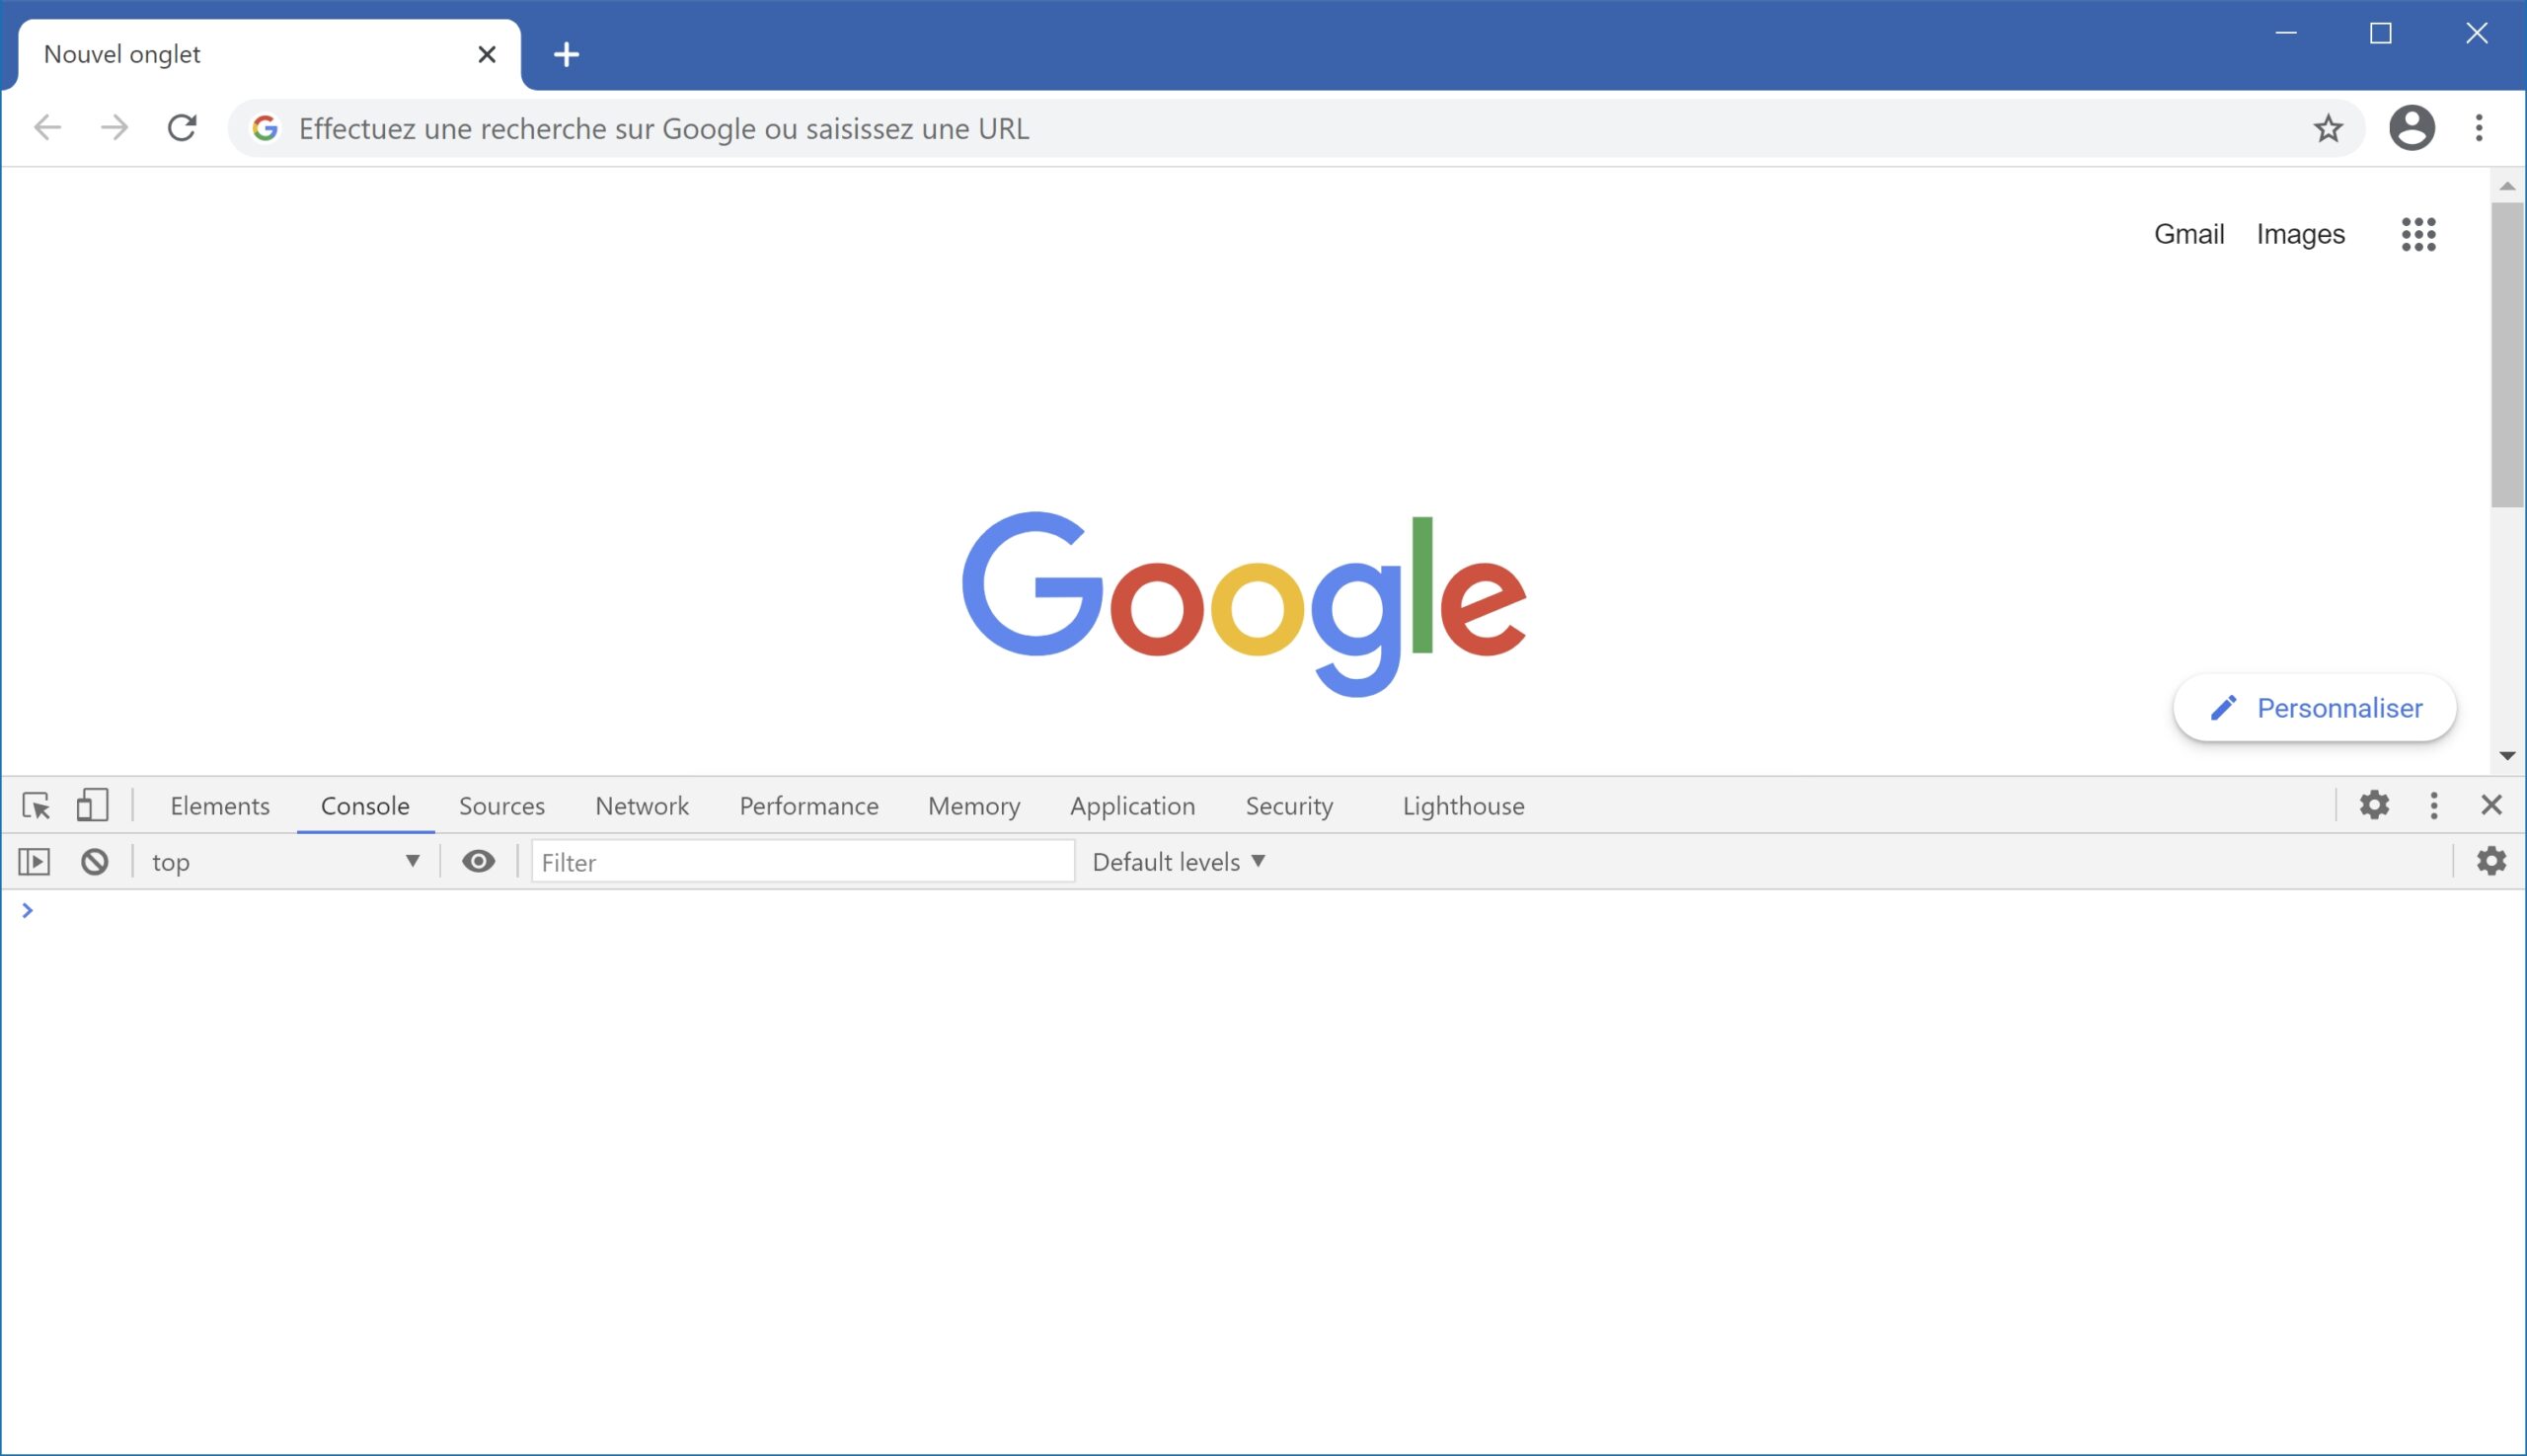Click the scrollbar down arrow
Screen dimensions: 2527x1456
click(x=2507, y=755)
